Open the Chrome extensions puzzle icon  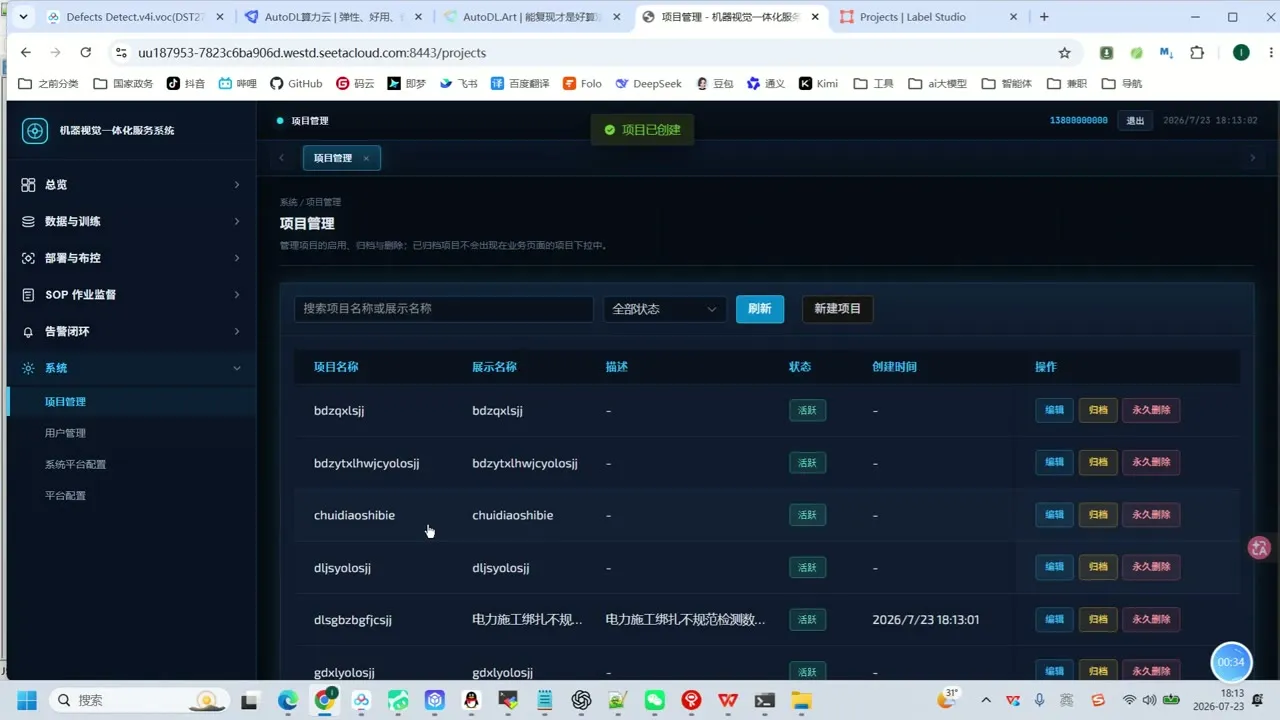point(1197,53)
